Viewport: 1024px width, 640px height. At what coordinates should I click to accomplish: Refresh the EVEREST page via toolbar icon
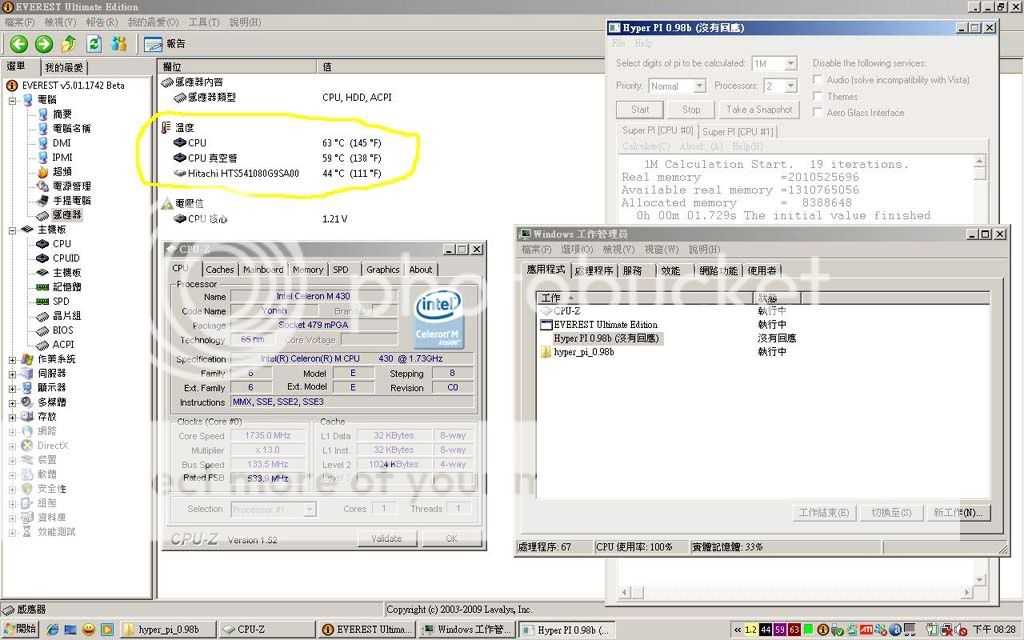tap(94, 44)
